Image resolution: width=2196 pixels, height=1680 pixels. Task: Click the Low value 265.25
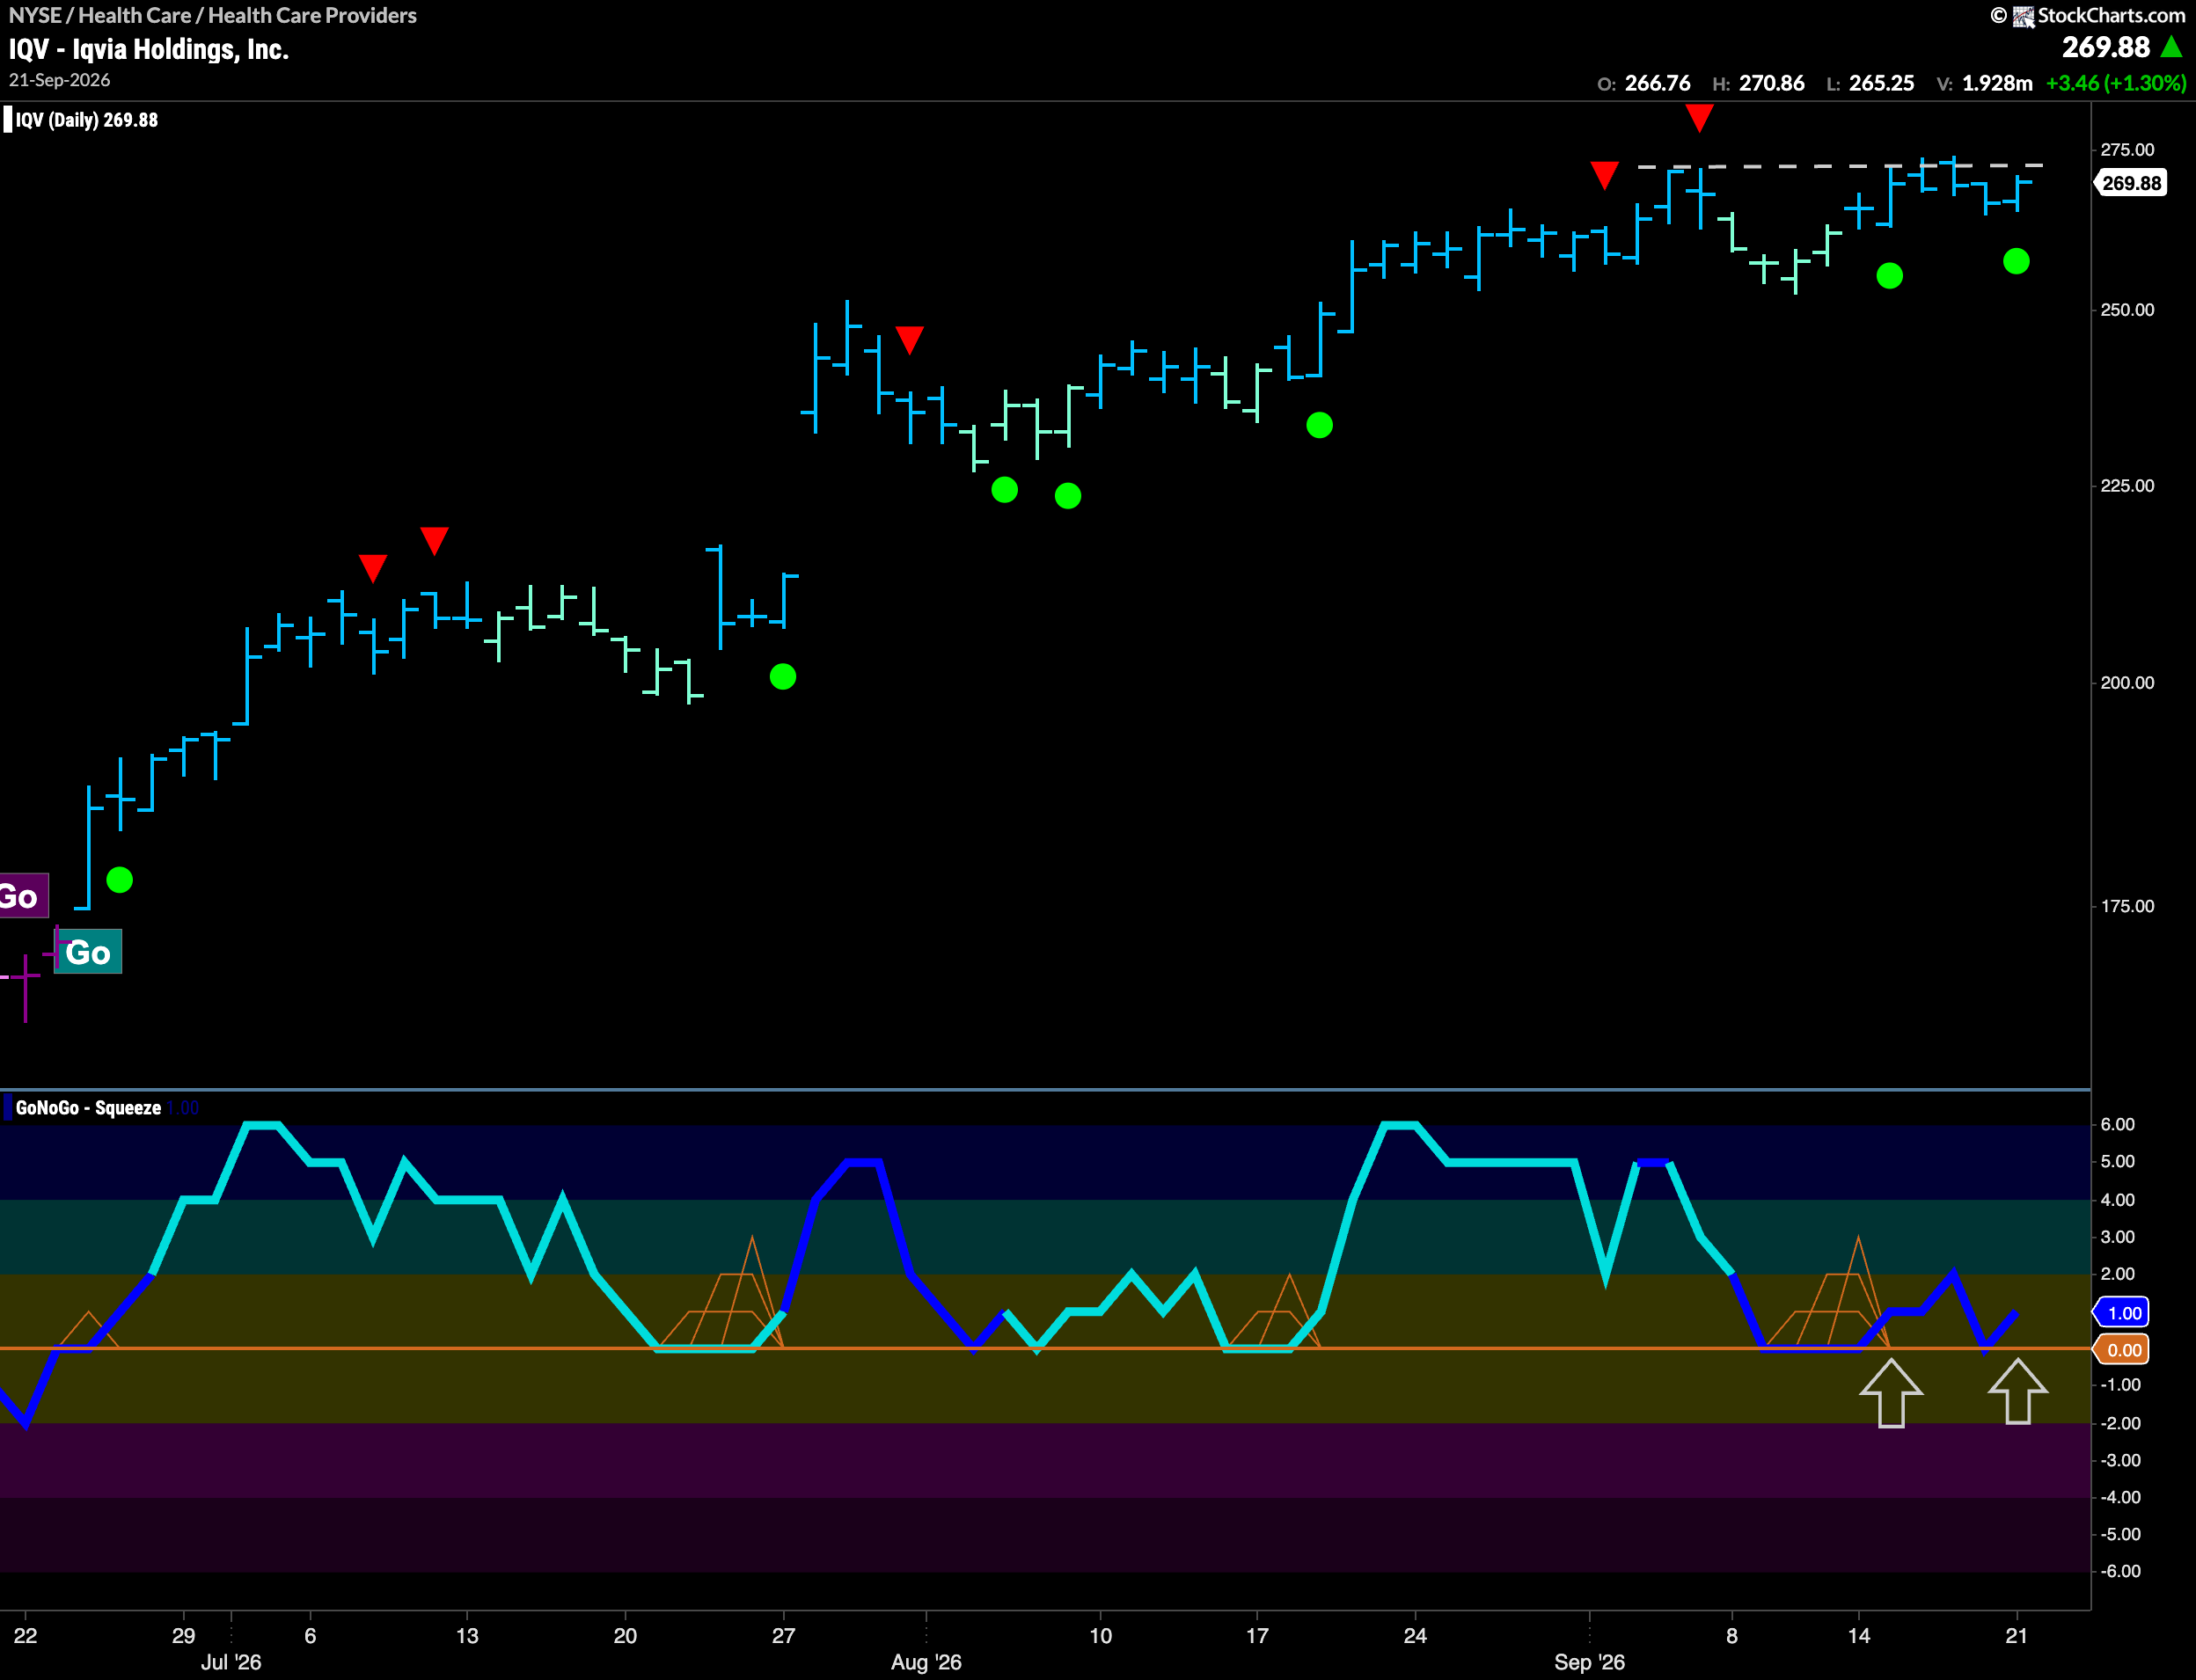click(x=1881, y=83)
